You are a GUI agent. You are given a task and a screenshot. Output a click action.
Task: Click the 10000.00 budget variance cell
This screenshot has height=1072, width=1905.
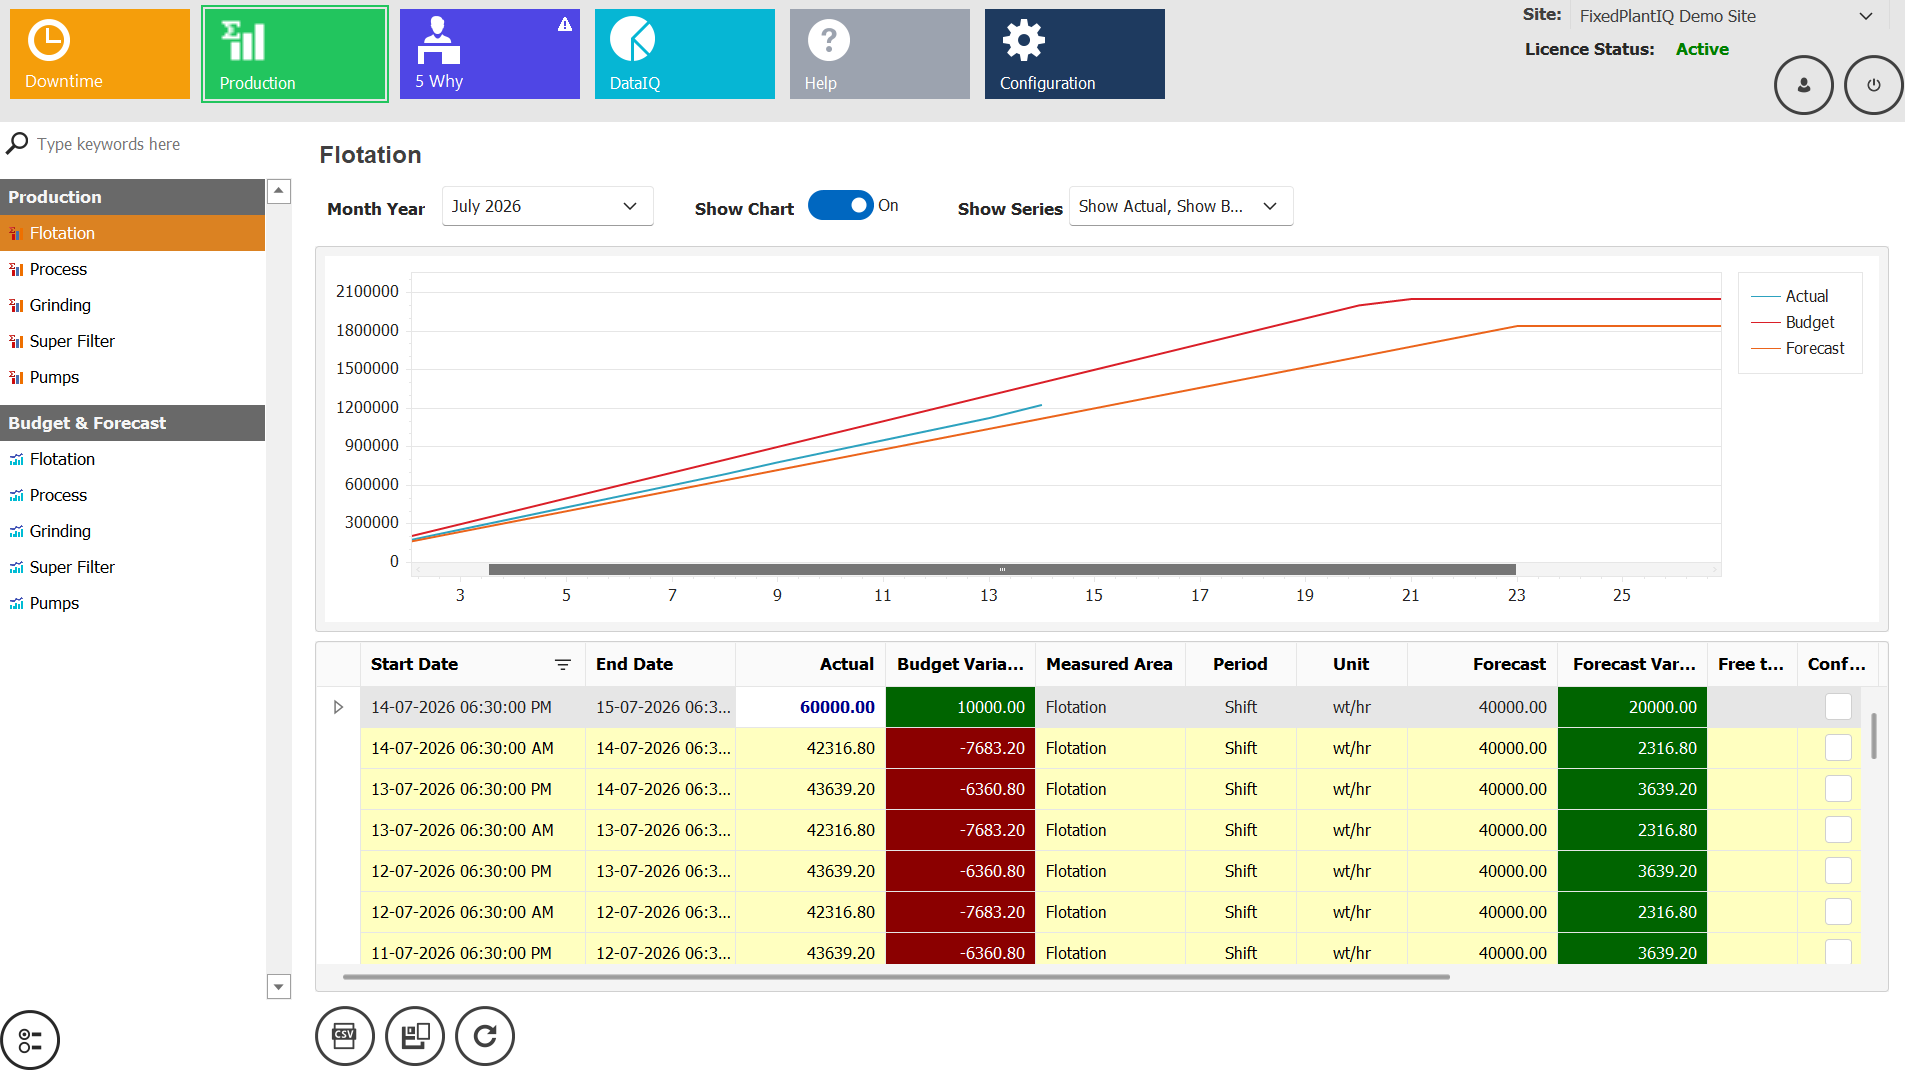pyautogui.click(x=960, y=707)
